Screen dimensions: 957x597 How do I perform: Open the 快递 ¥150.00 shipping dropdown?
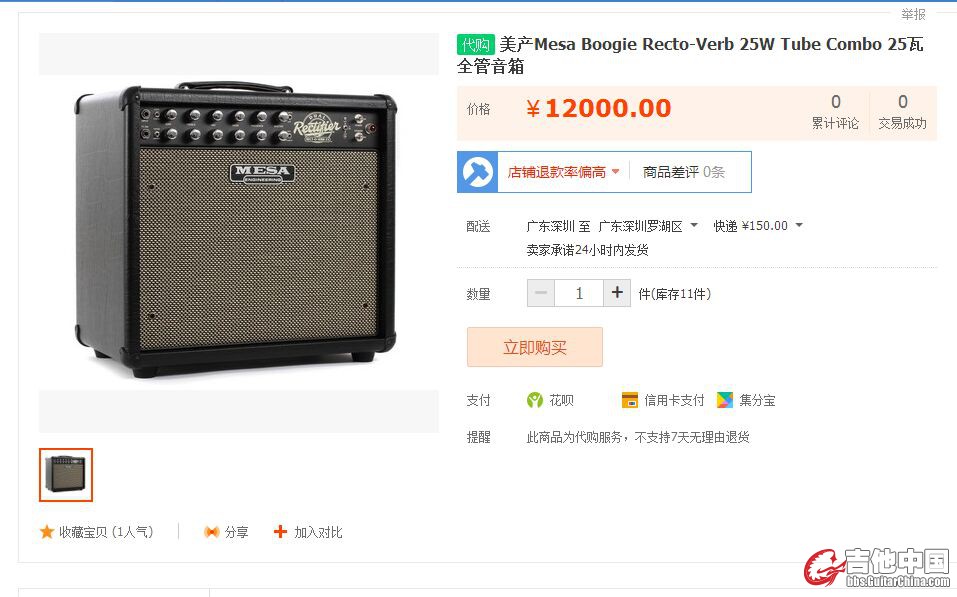click(x=799, y=226)
